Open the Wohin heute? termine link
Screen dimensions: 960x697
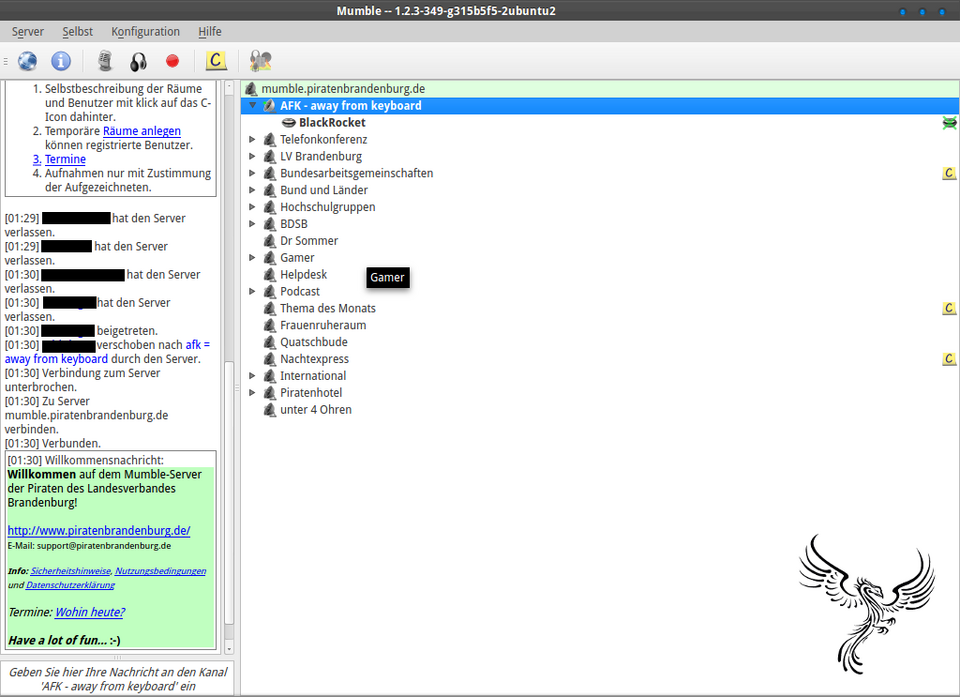point(89,611)
